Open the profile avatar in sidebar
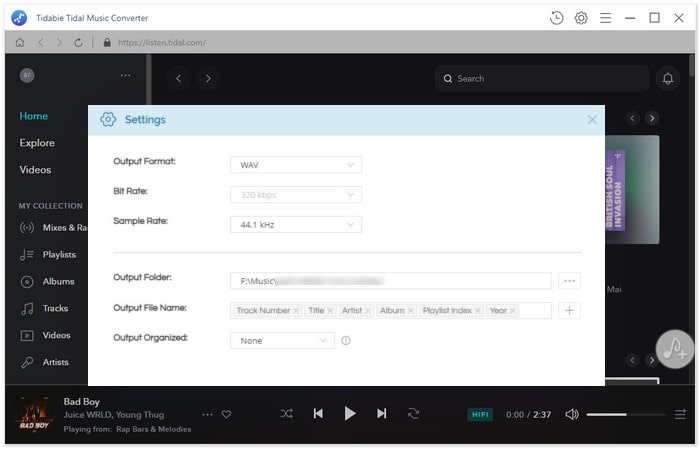The height and width of the screenshot is (449, 700). (27, 75)
